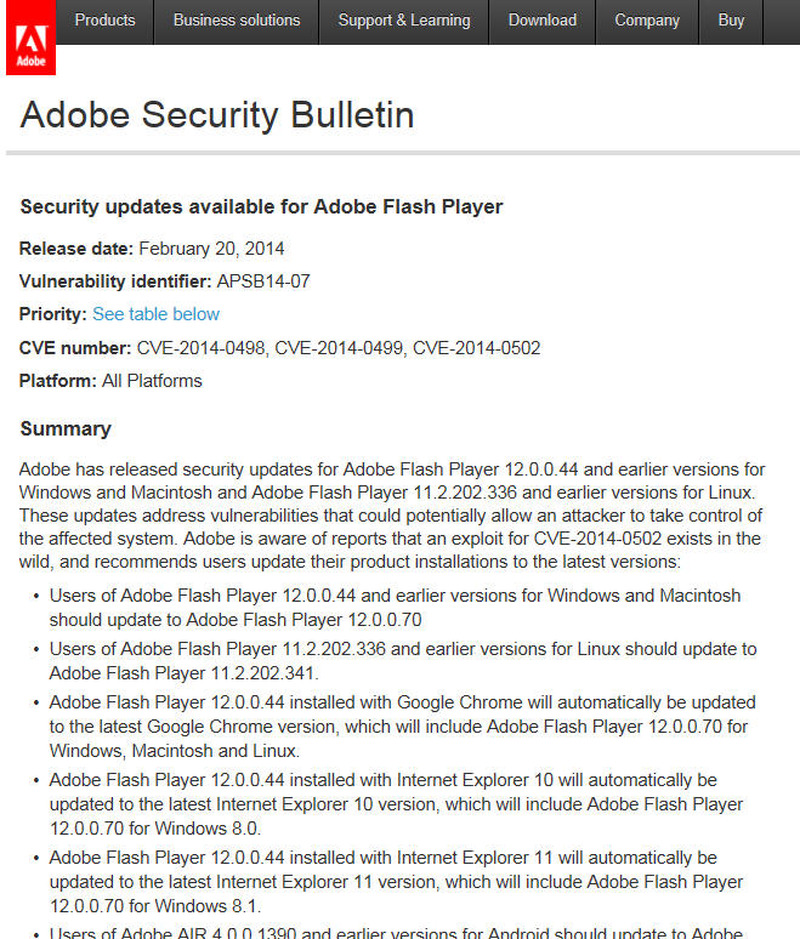Screen dimensions: 800x939
Task: Click the 'Security updates available' subheading
Action: click(261, 207)
